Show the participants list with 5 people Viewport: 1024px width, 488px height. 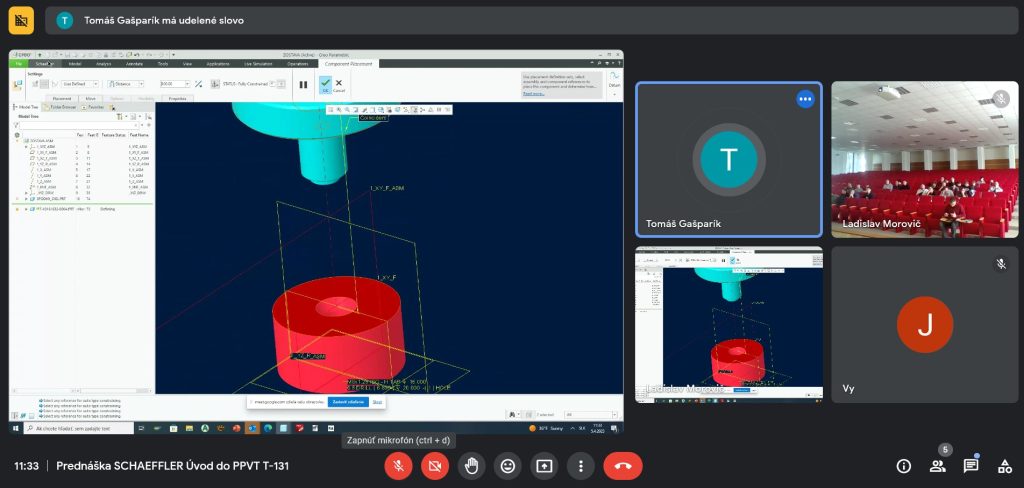[938, 466]
